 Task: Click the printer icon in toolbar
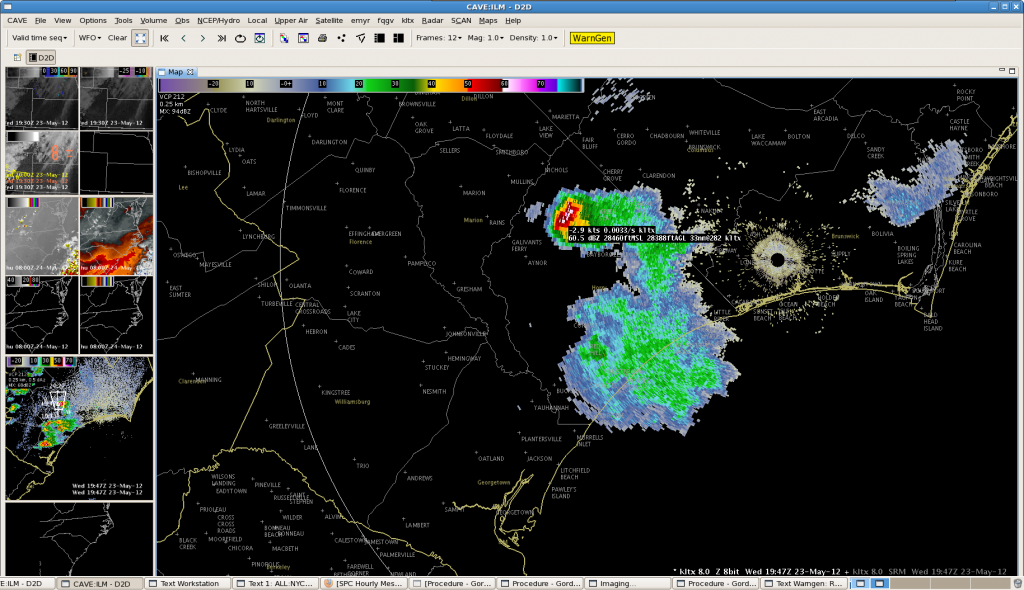pos(322,38)
